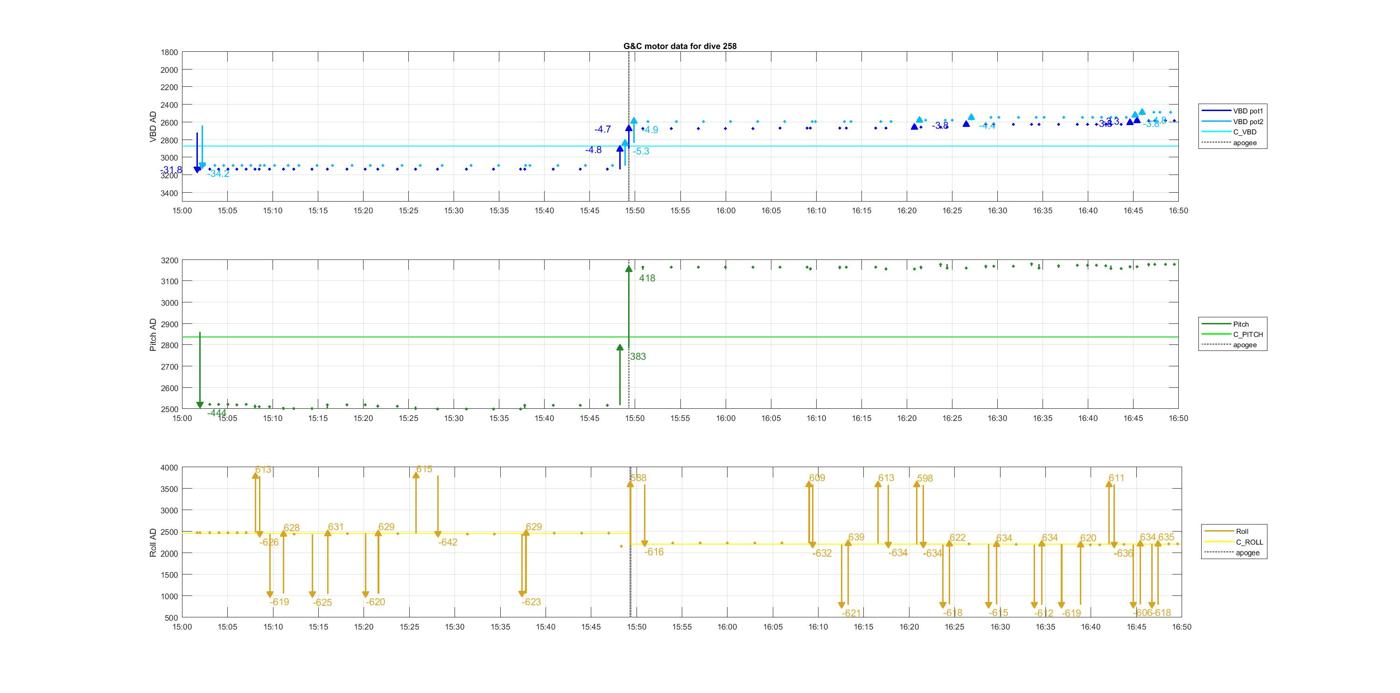The width and height of the screenshot is (1400, 693).
Task: Click the '639' roll data label
Action: click(x=856, y=538)
